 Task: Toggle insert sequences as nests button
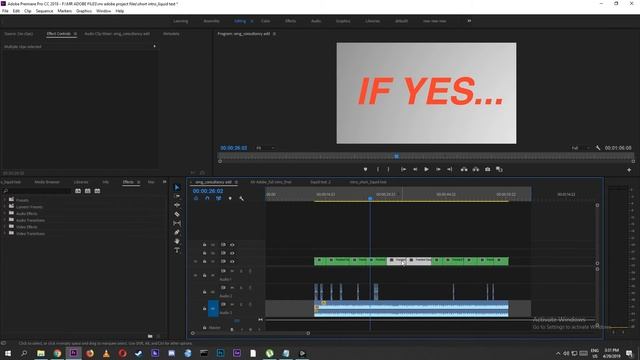[x=196, y=198]
